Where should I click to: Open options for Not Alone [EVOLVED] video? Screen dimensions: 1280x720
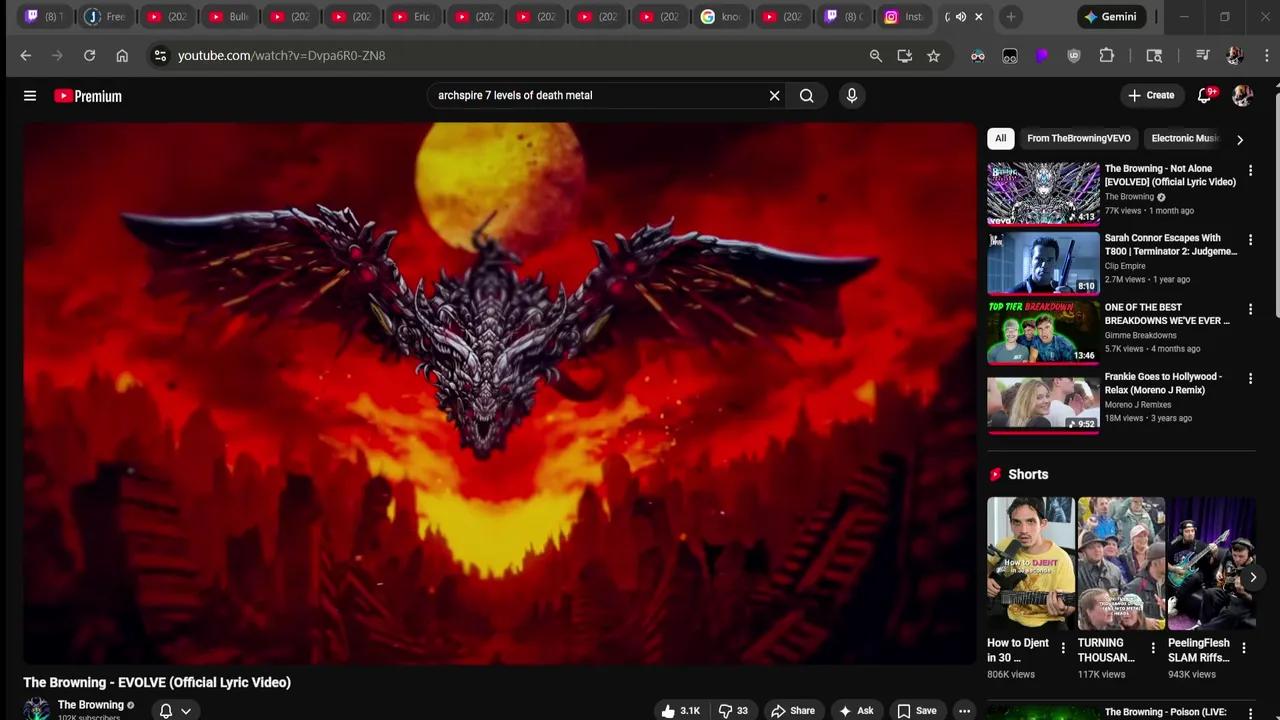click(x=1250, y=171)
